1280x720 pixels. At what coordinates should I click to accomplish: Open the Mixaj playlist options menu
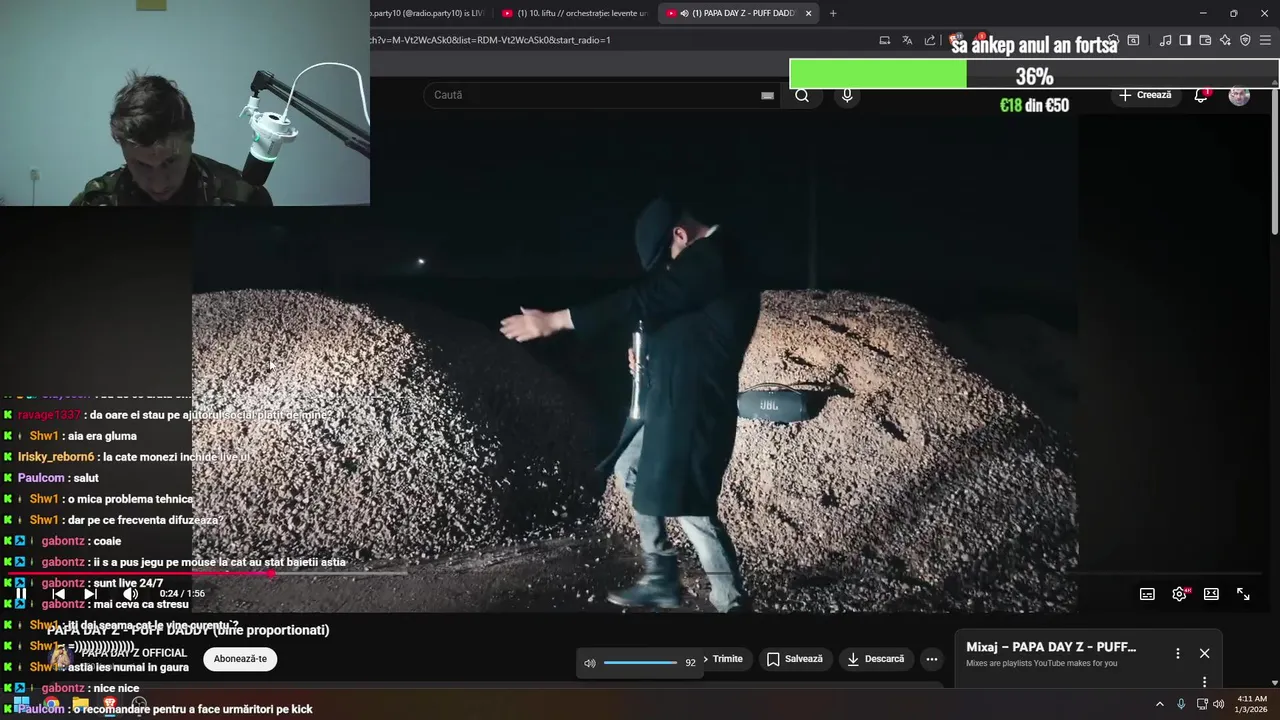[x=1177, y=653]
